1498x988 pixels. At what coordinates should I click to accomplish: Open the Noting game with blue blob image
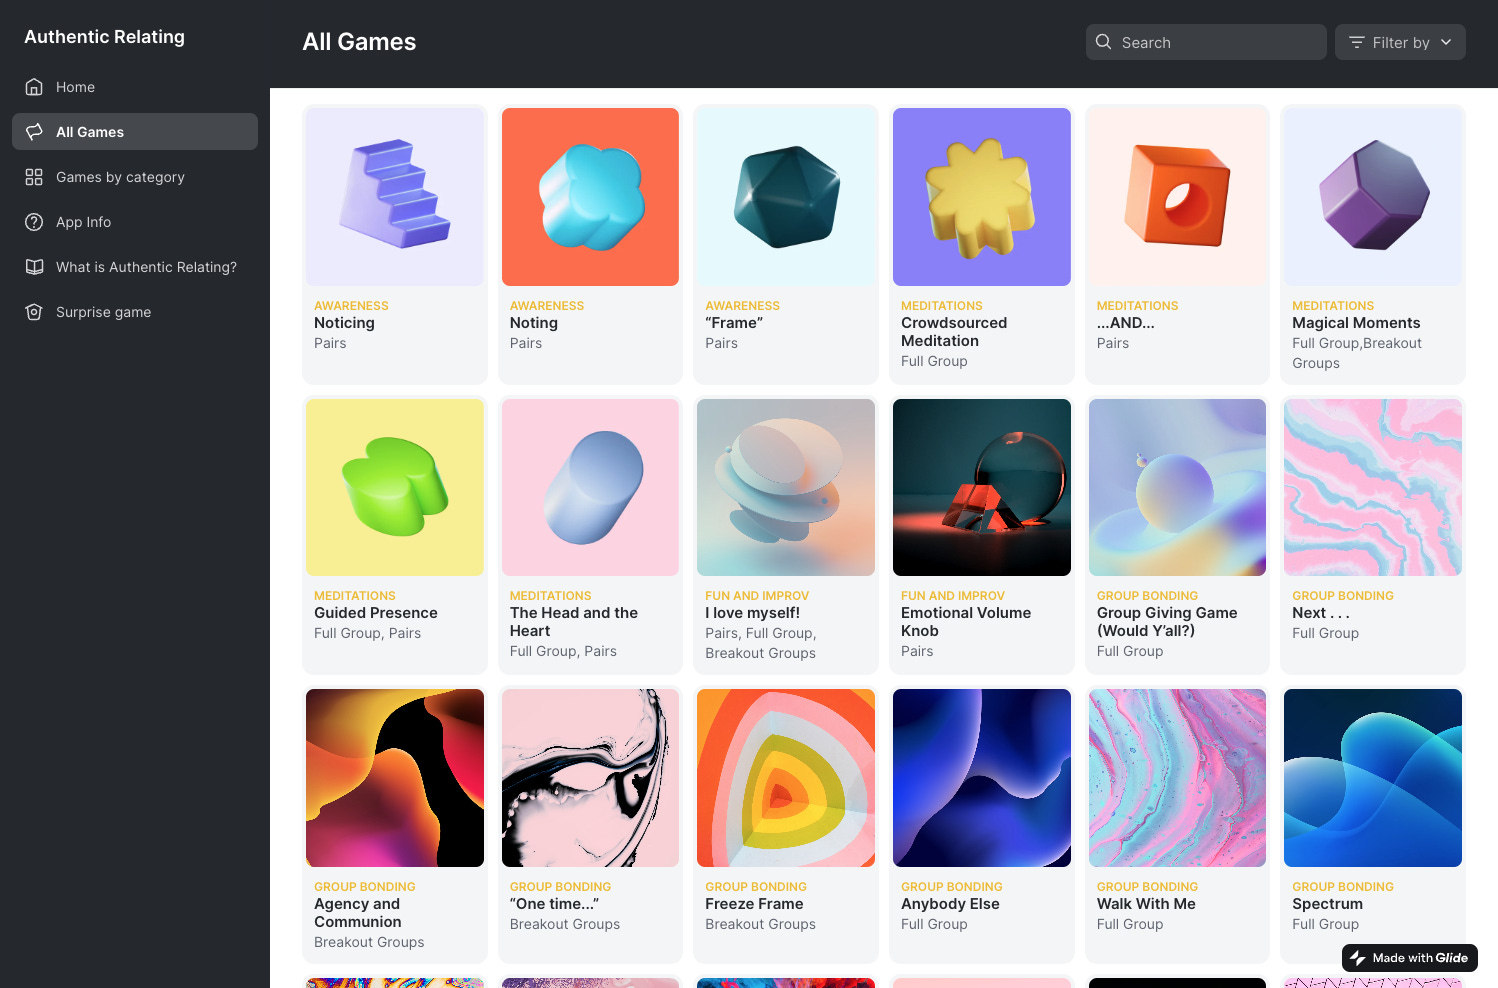pos(590,197)
